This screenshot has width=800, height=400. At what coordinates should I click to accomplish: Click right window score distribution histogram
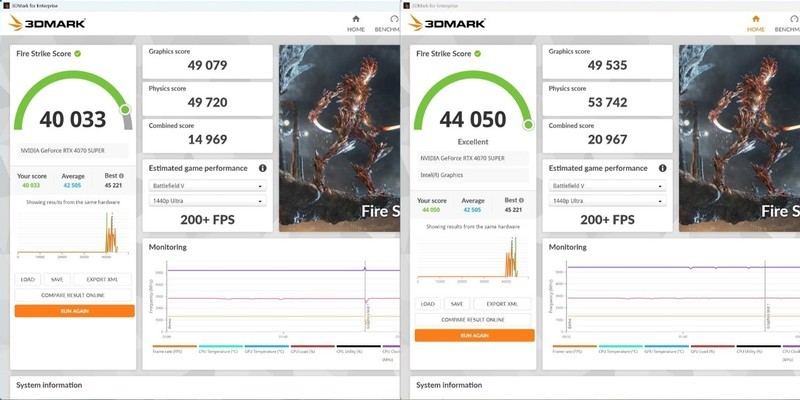click(x=473, y=258)
